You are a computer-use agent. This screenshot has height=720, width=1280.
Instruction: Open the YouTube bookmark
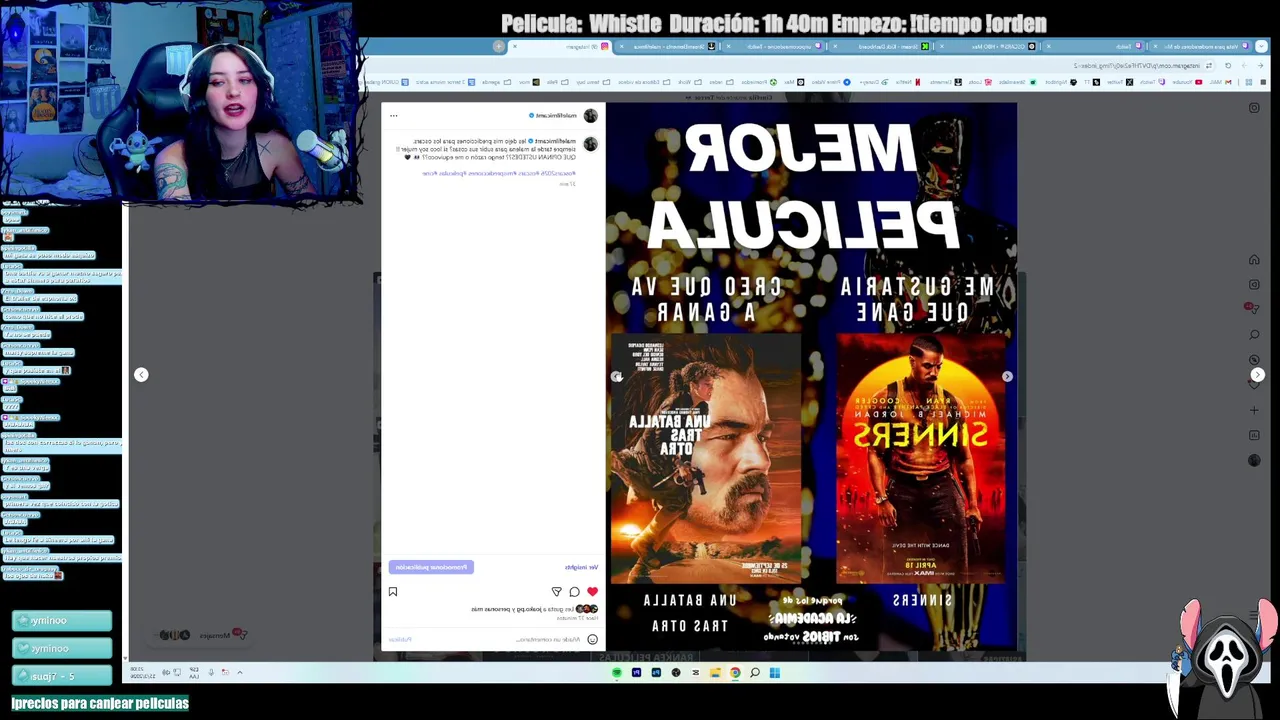[x=1187, y=82]
